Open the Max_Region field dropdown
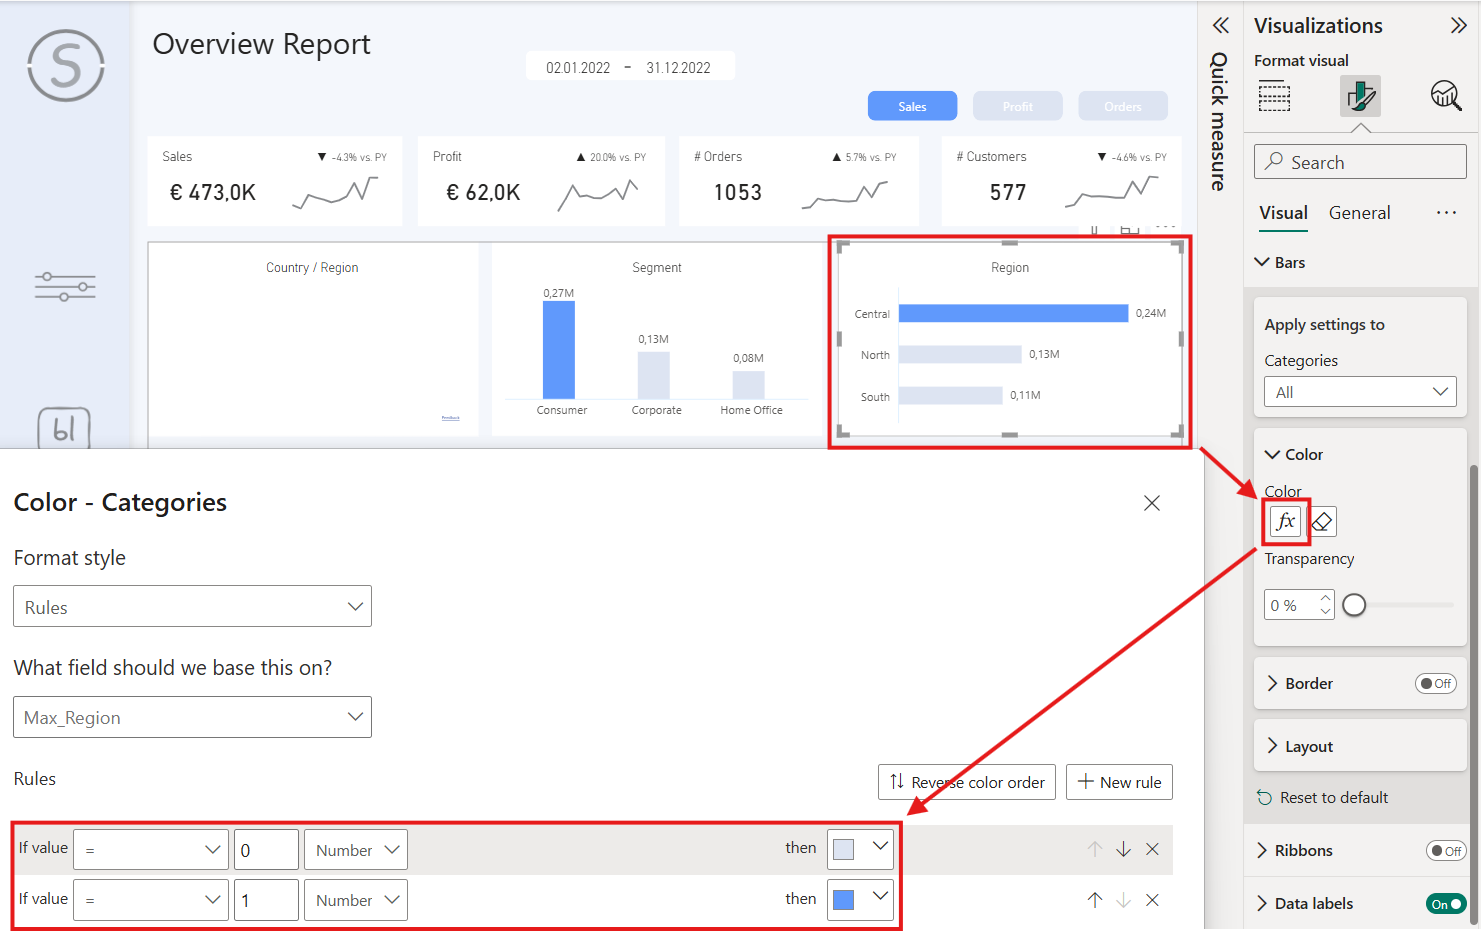The image size is (1481, 931). pos(192,717)
